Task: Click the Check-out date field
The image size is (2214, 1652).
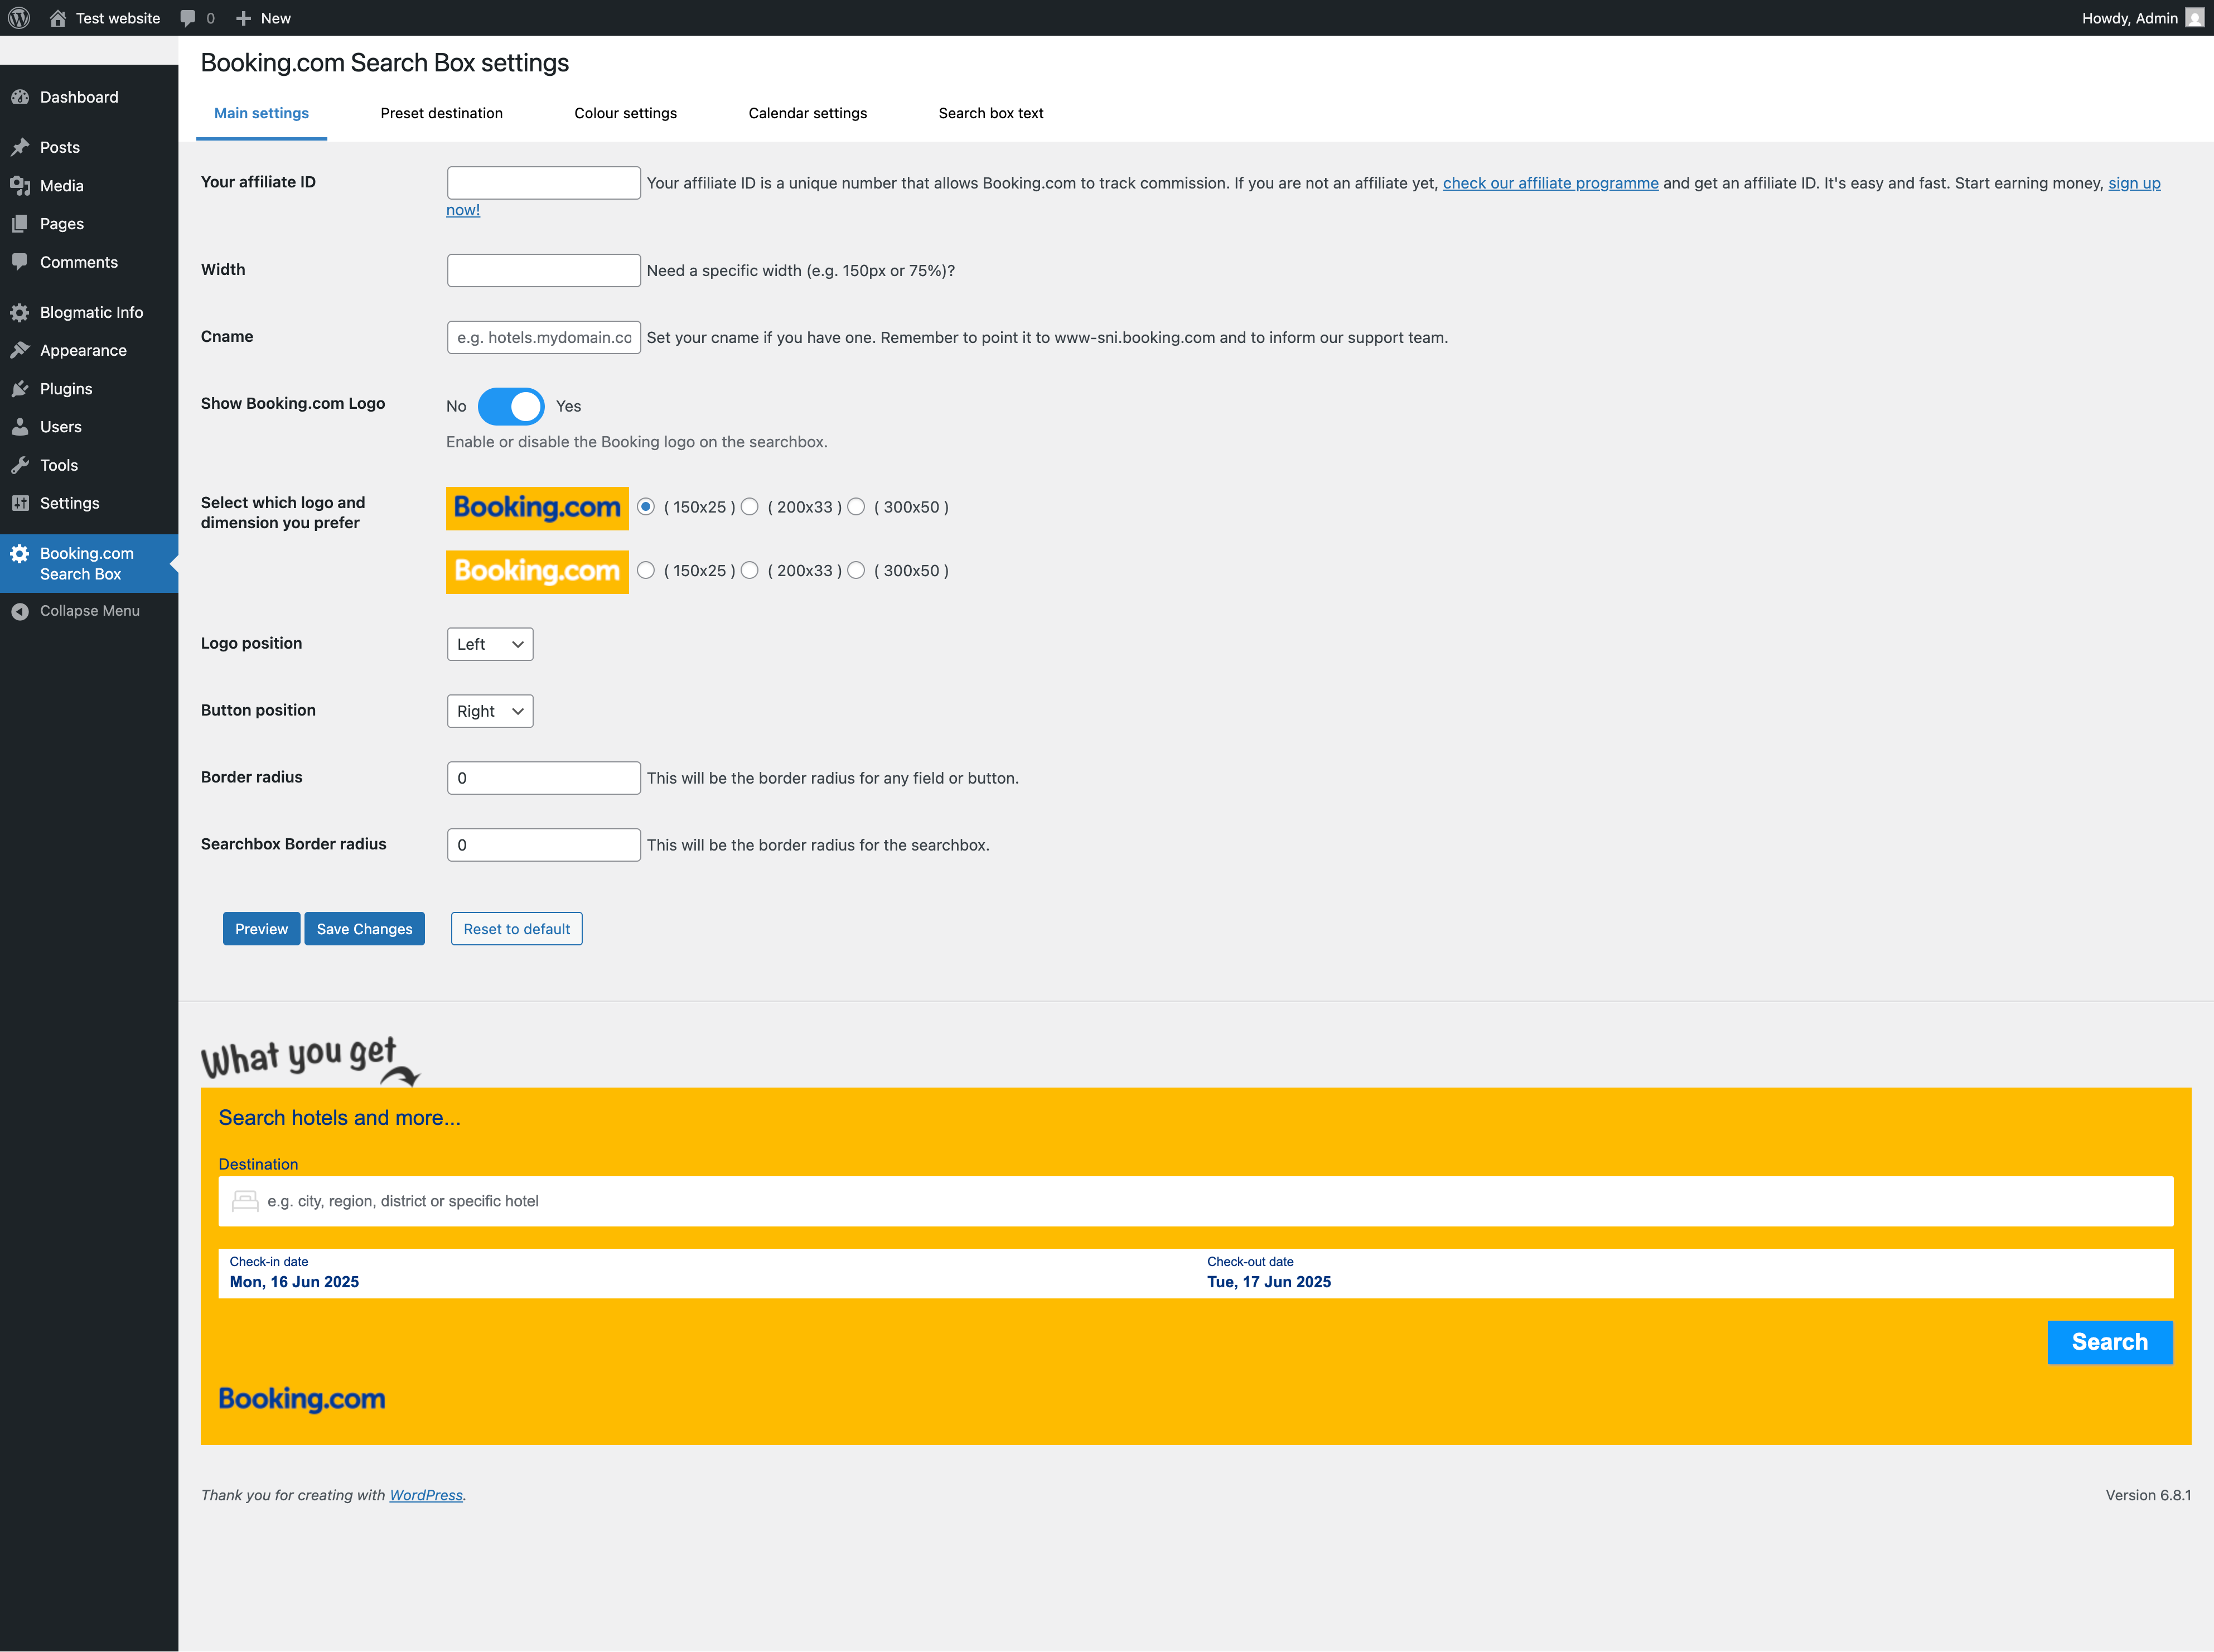Action: coord(1685,1273)
